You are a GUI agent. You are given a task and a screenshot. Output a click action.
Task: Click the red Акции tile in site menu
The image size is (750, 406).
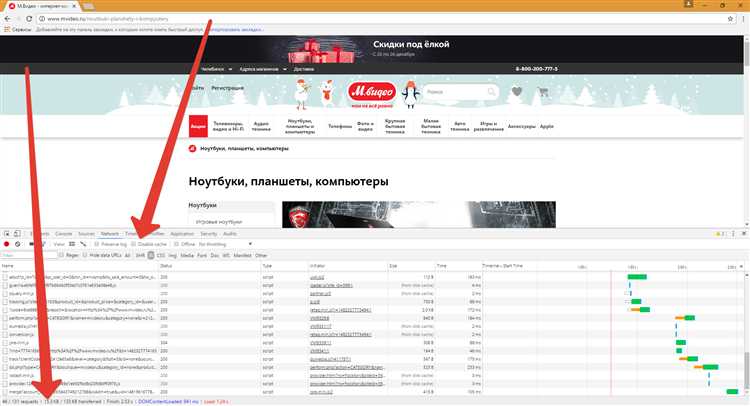(x=198, y=126)
